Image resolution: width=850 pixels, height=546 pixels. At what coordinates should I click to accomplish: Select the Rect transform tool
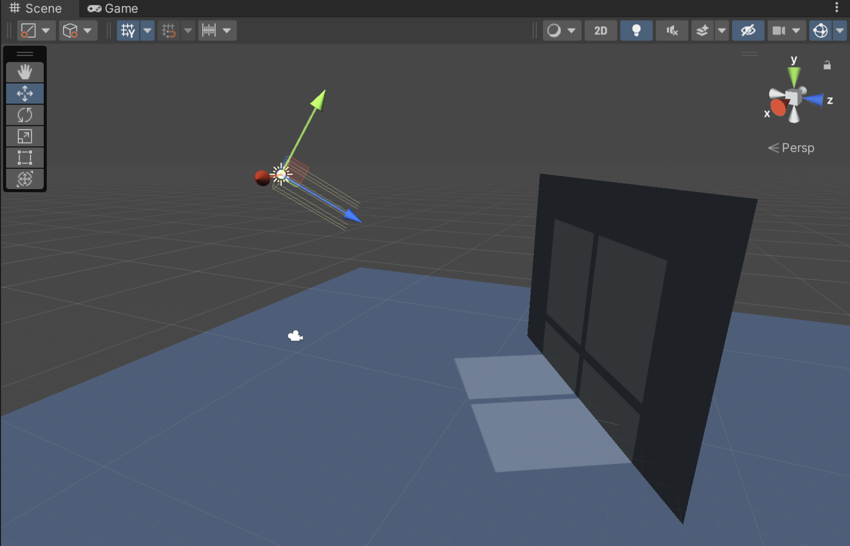(25, 157)
